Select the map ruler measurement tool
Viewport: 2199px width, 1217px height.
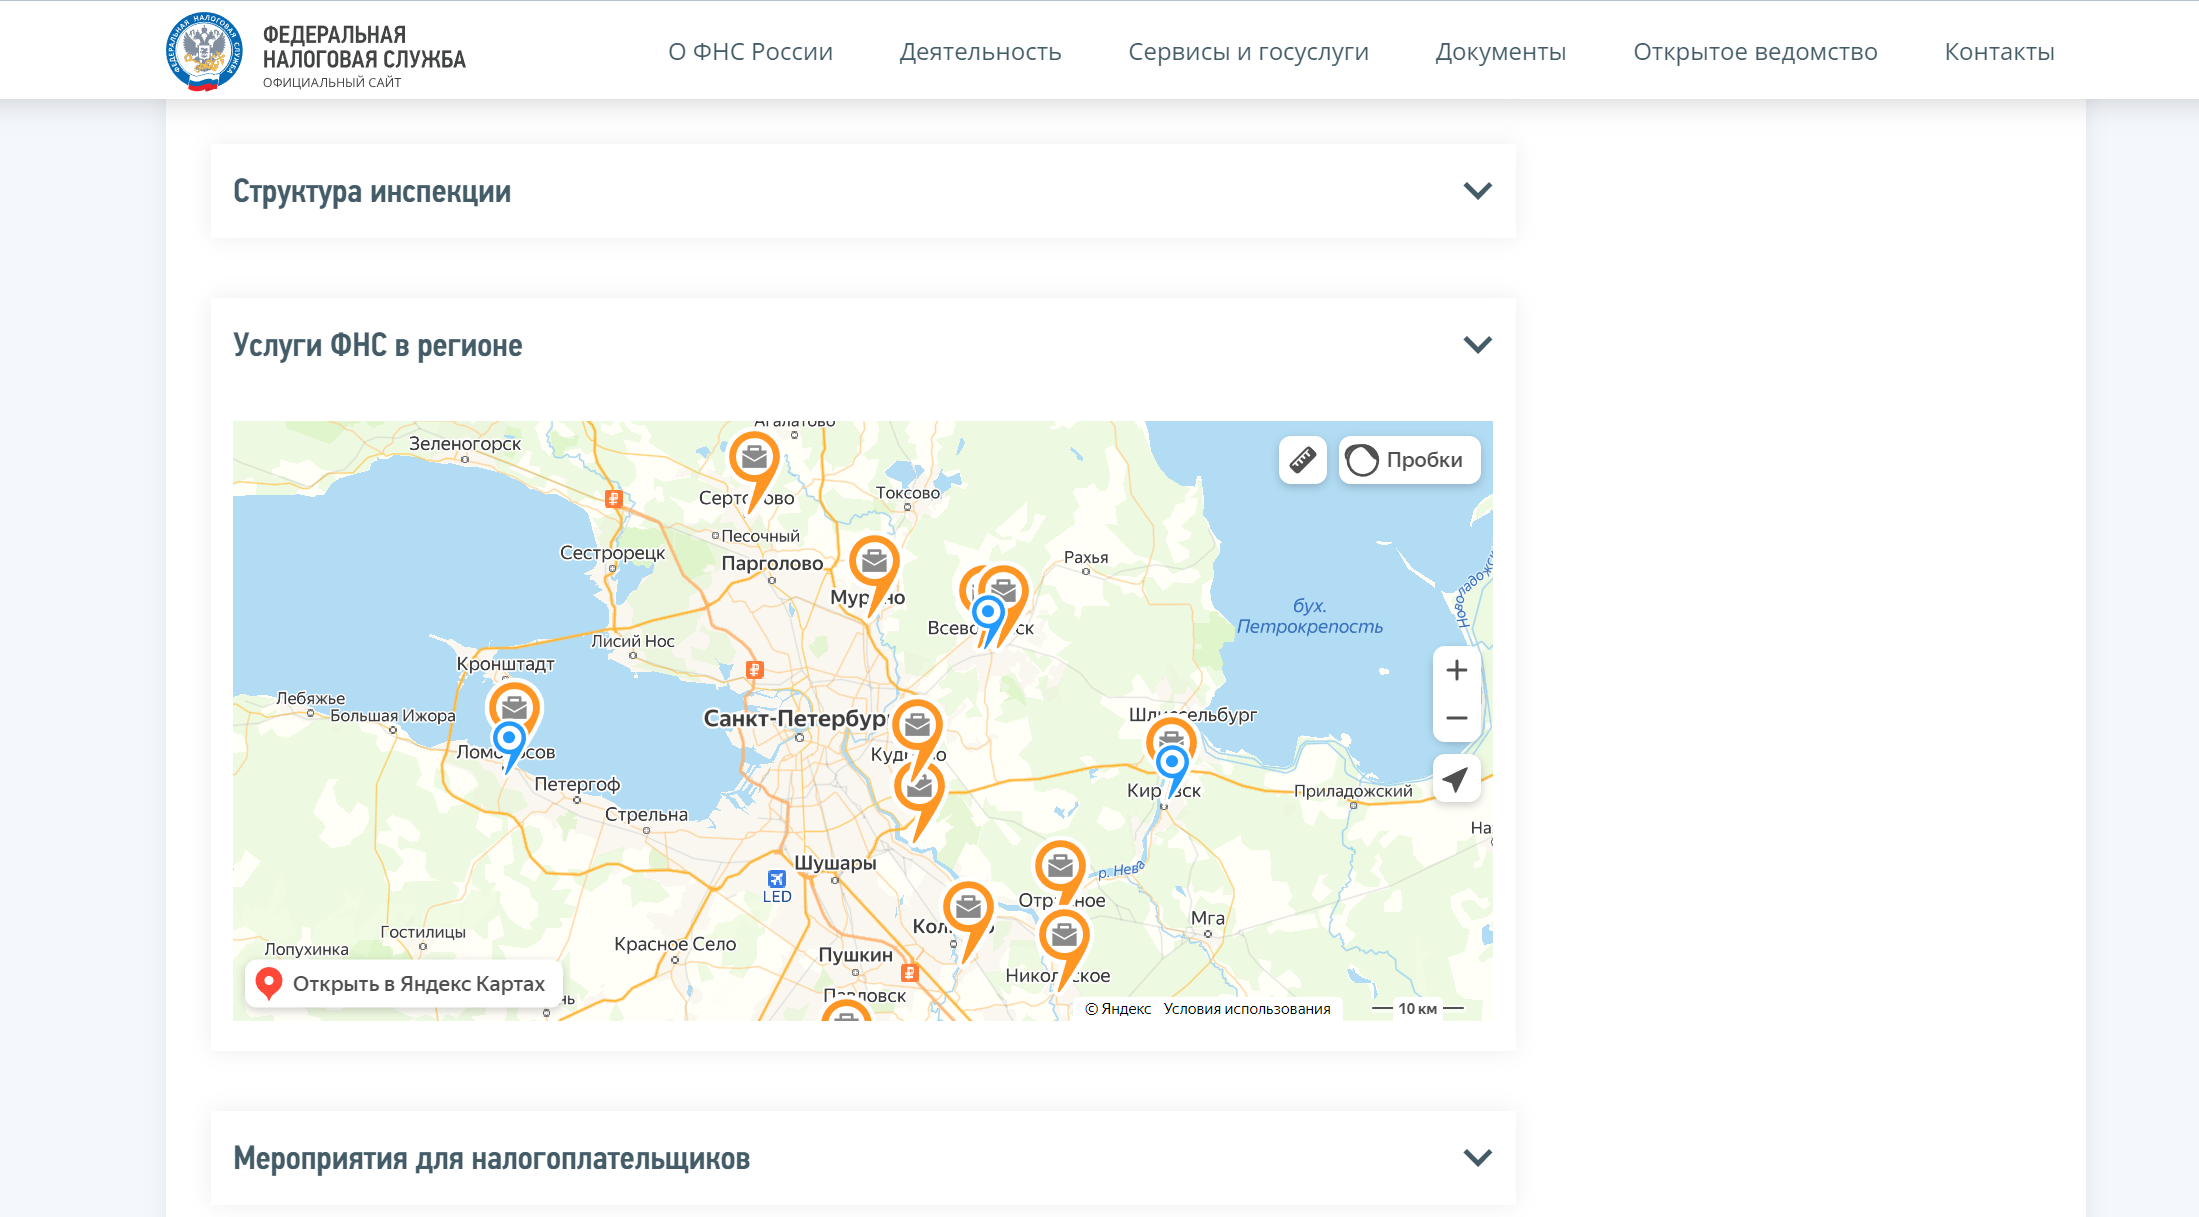1302,460
